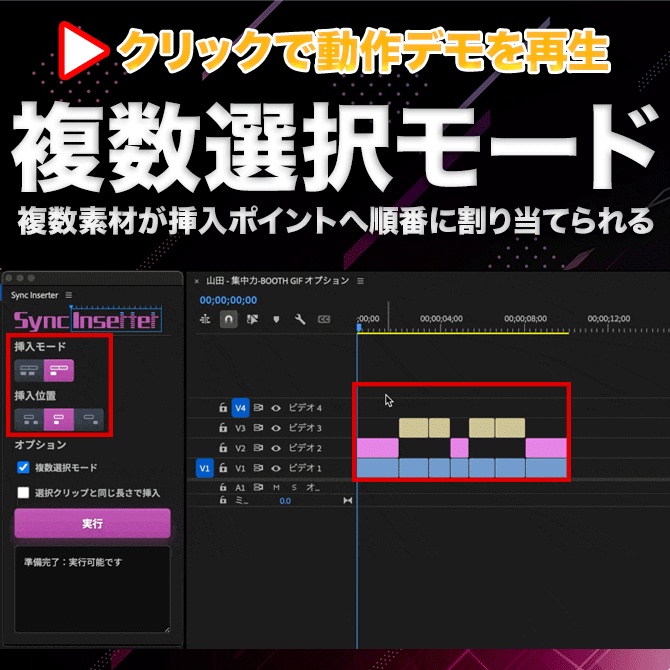
Task: Close the 山田 - 集中力 sequence tab
Action: 197,281
